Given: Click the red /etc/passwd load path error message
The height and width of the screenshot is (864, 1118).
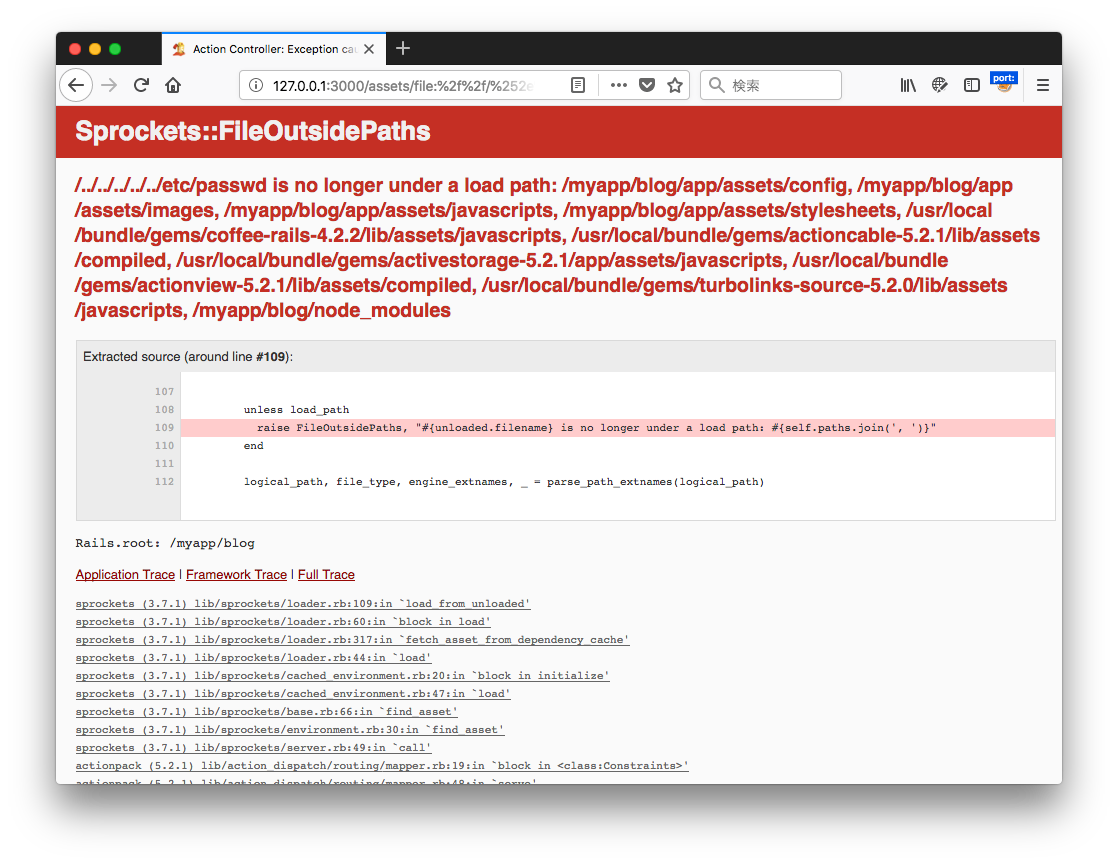Looking at the screenshot, I should coord(557,247).
